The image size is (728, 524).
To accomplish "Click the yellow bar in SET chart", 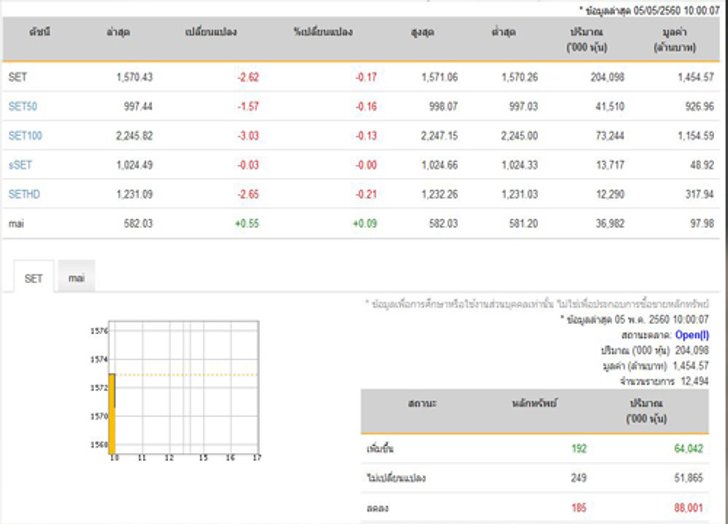I will pyautogui.click(x=112, y=413).
